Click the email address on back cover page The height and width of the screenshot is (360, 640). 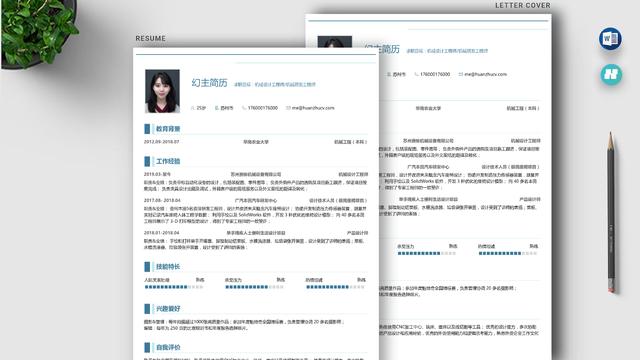(485, 74)
